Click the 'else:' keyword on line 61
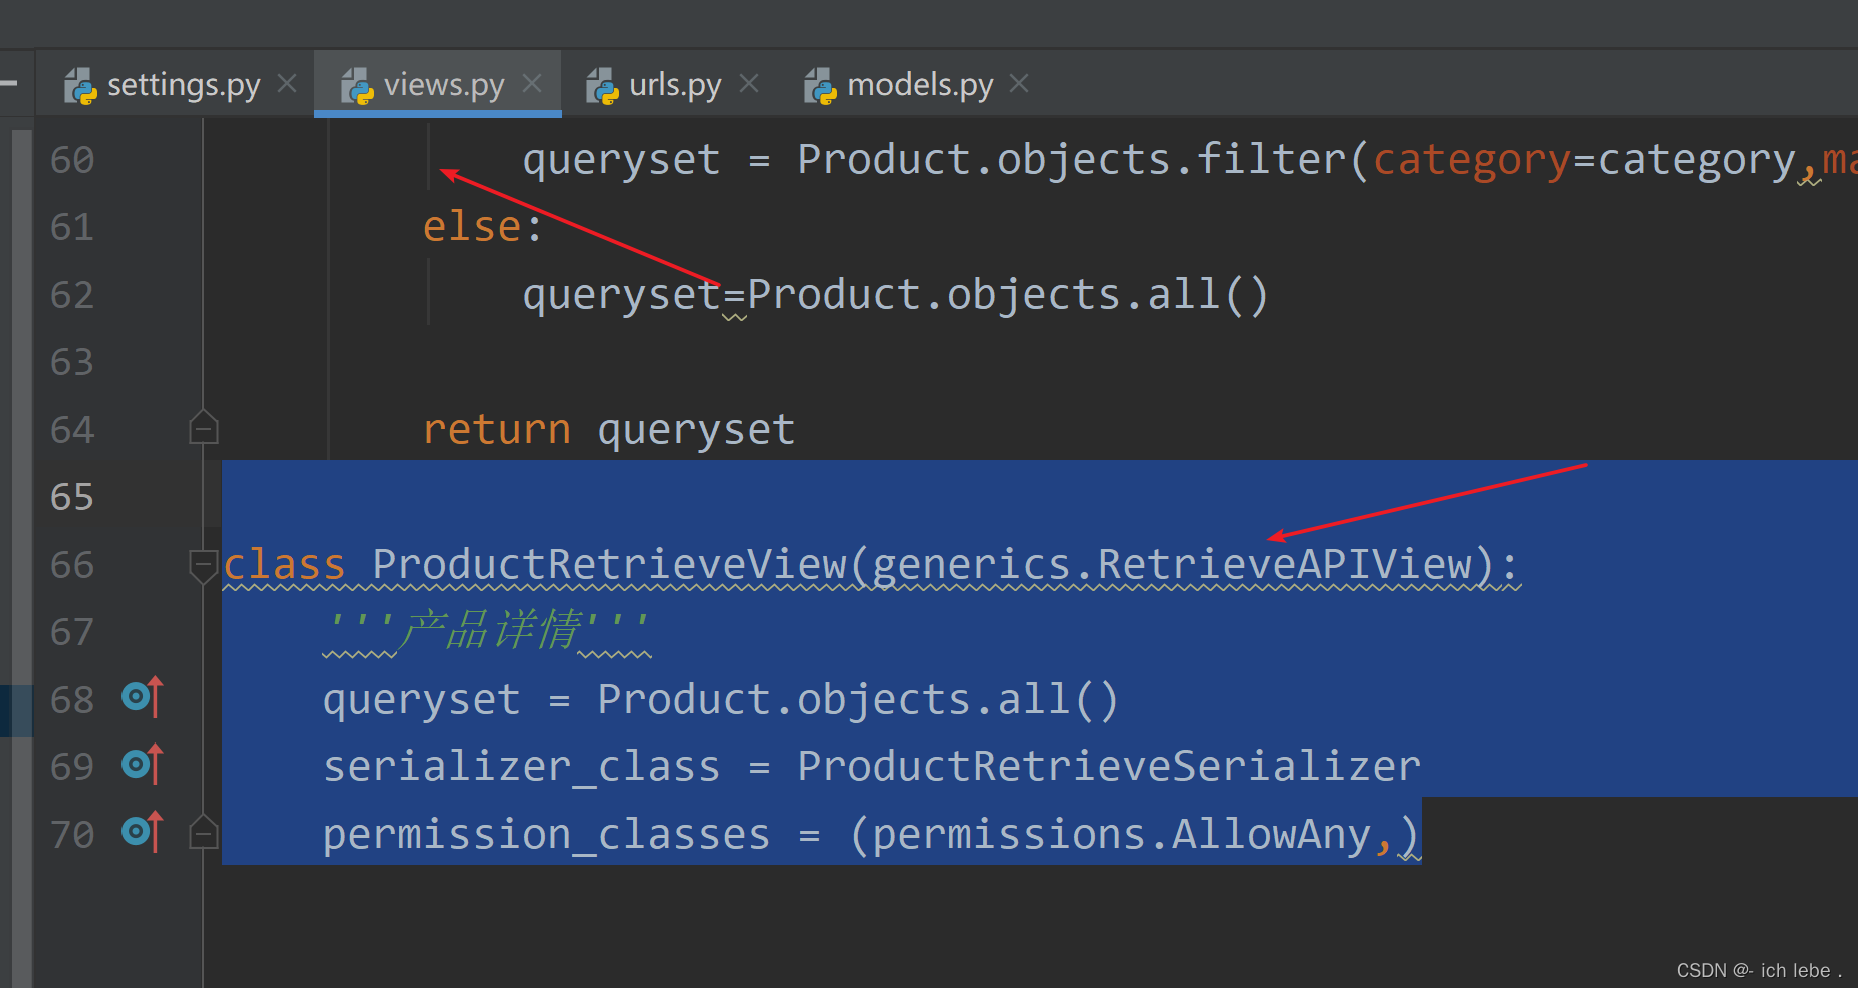The height and width of the screenshot is (988, 1858). (482, 227)
